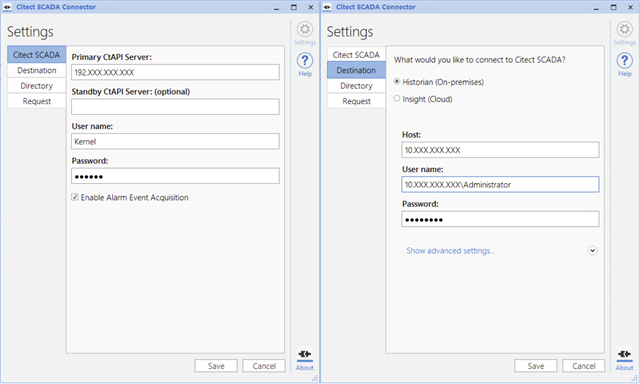640x384 pixels.
Task: Click the Settings gear icon in left window
Action: pos(304,29)
